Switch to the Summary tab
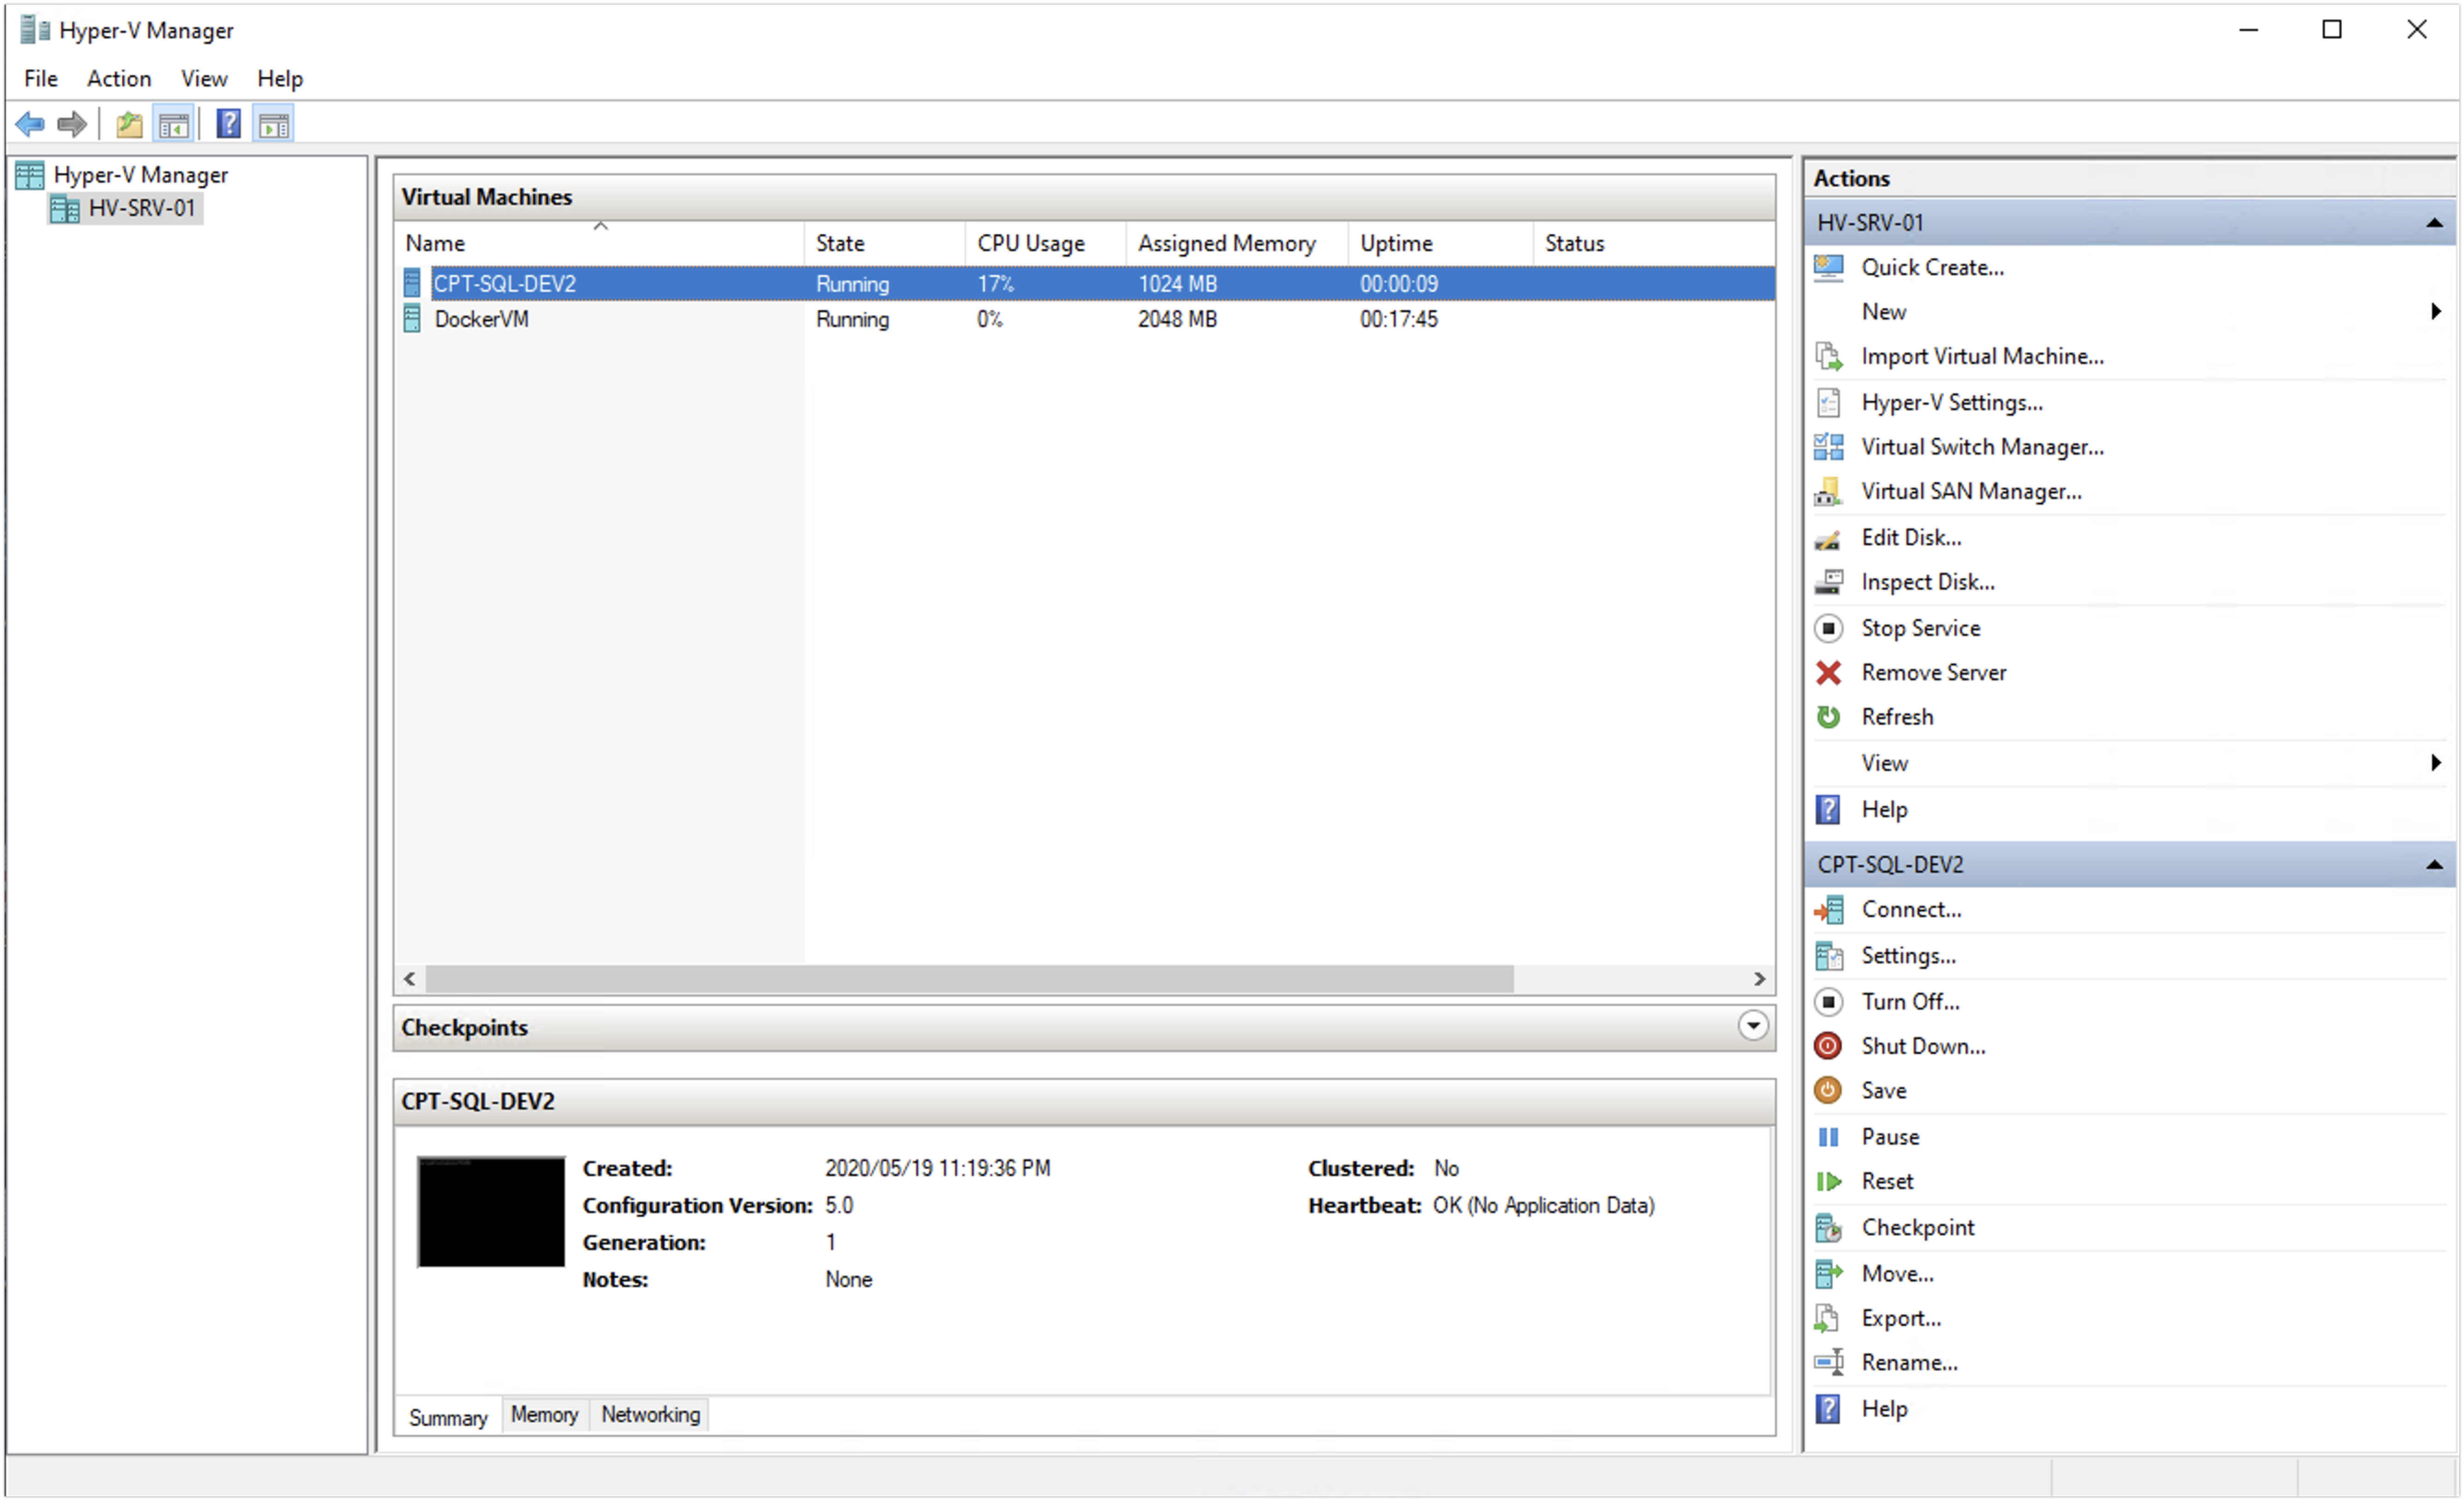2464x1501 pixels. pos(448,1418)
